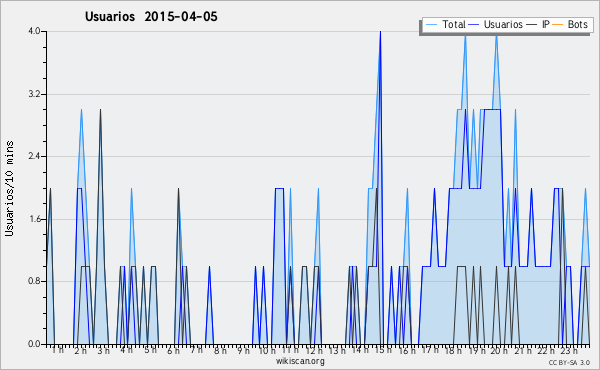The height and width of the screenshot is (370, 600).
Task: Click the "21 h" x-axis label
Action: pyautogui.click(x=523, y=350)
